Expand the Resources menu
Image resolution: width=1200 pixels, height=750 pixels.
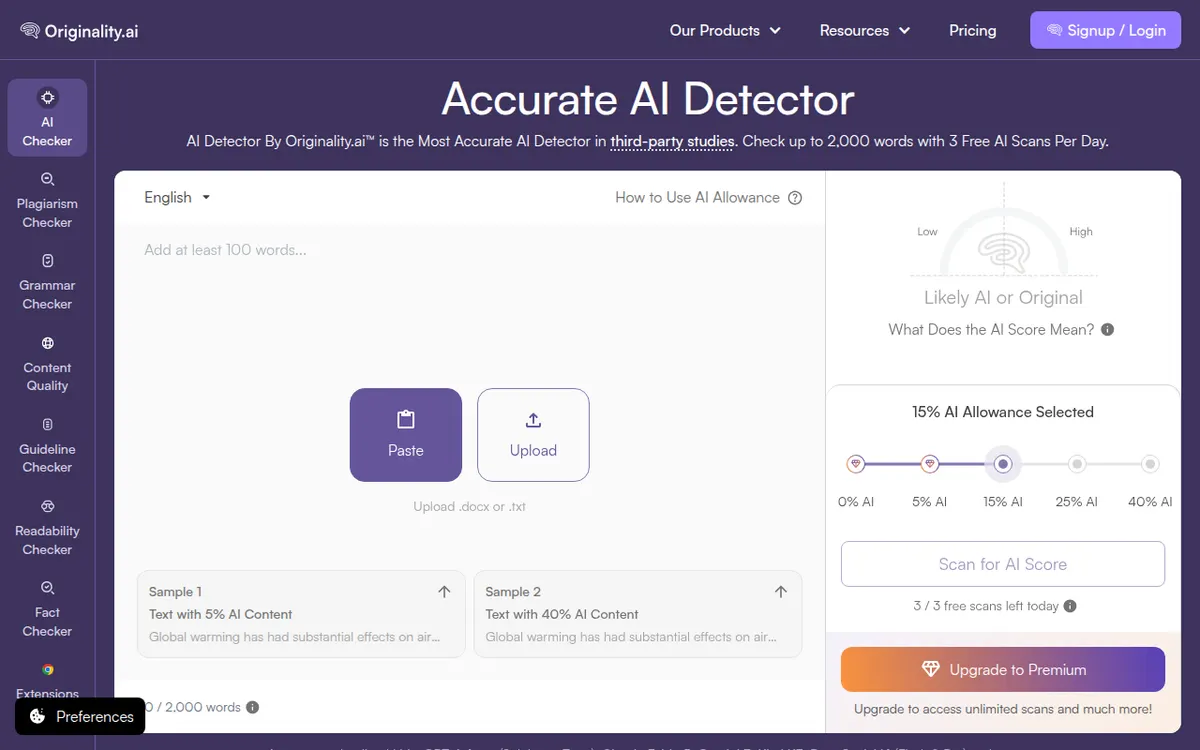click(865, 31)
